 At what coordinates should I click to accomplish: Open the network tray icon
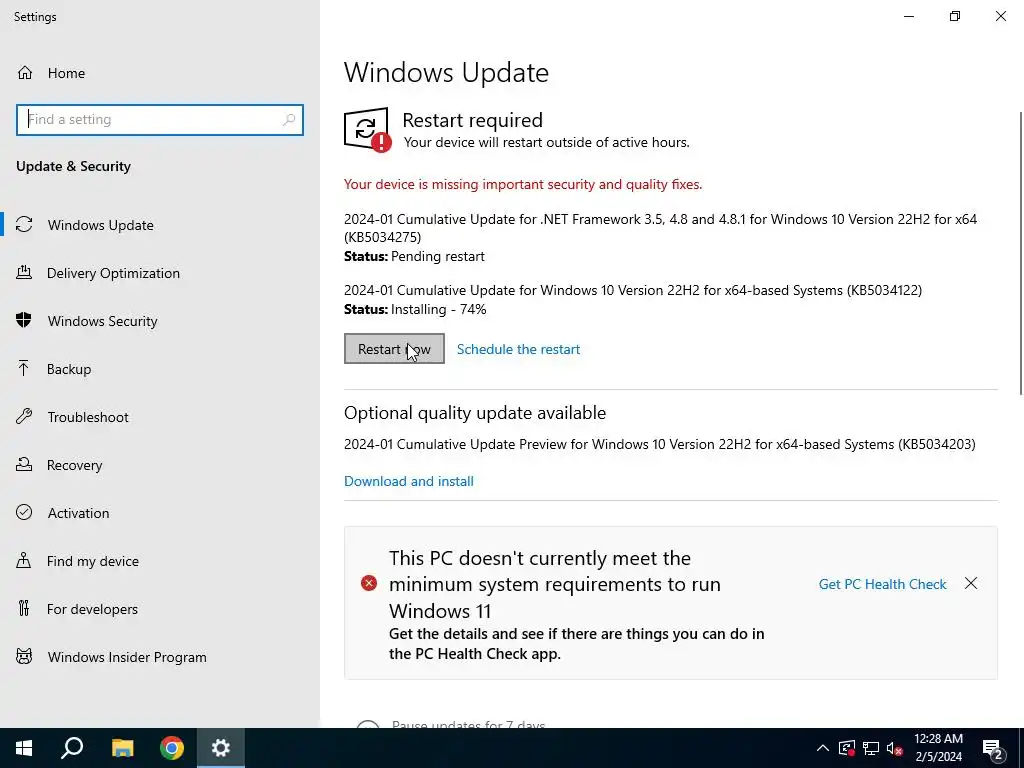pyautogui.click(x=871, y=748)
